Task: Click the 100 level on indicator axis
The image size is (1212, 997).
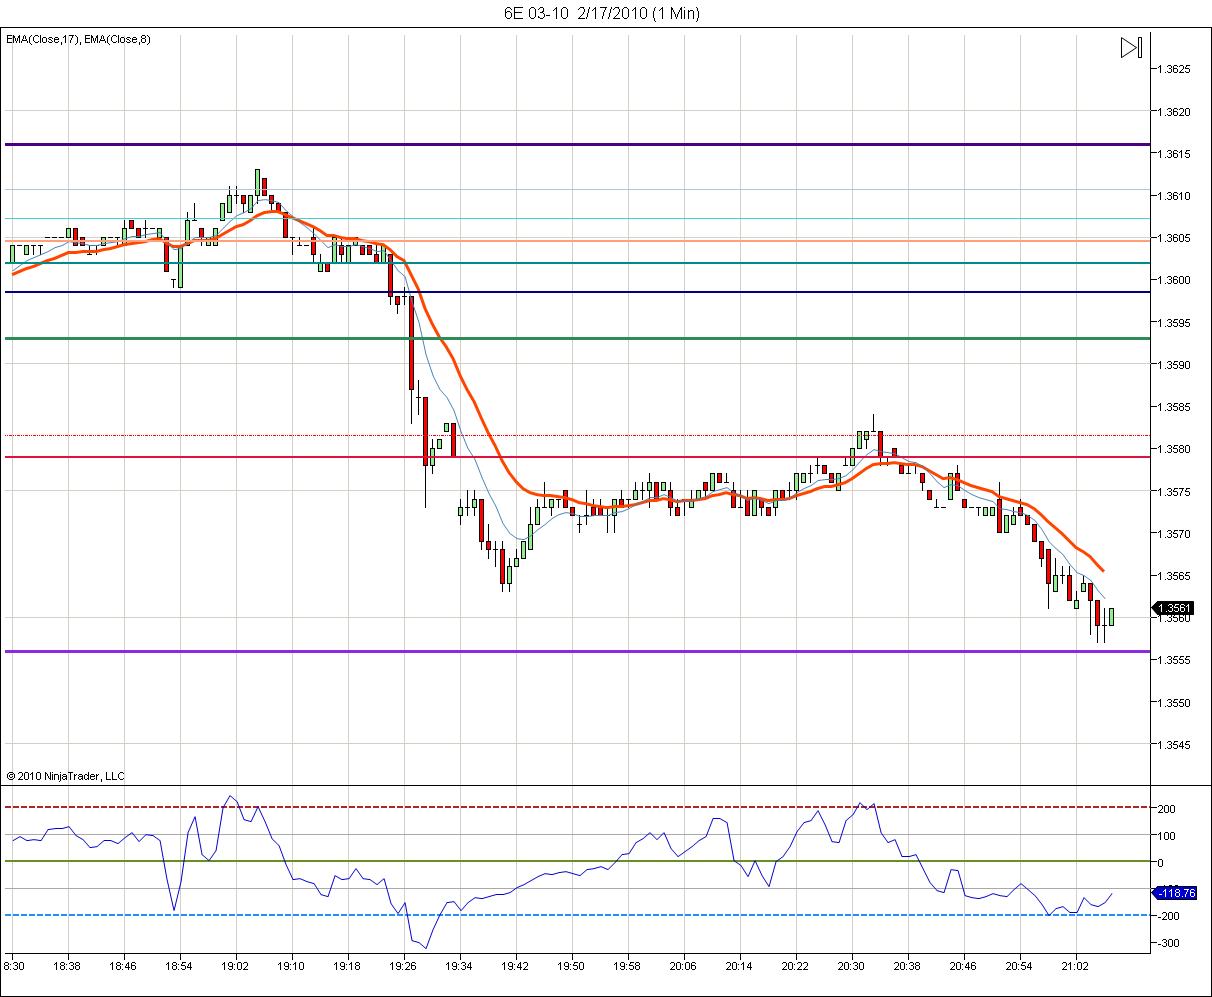Action: point(1166,836)
